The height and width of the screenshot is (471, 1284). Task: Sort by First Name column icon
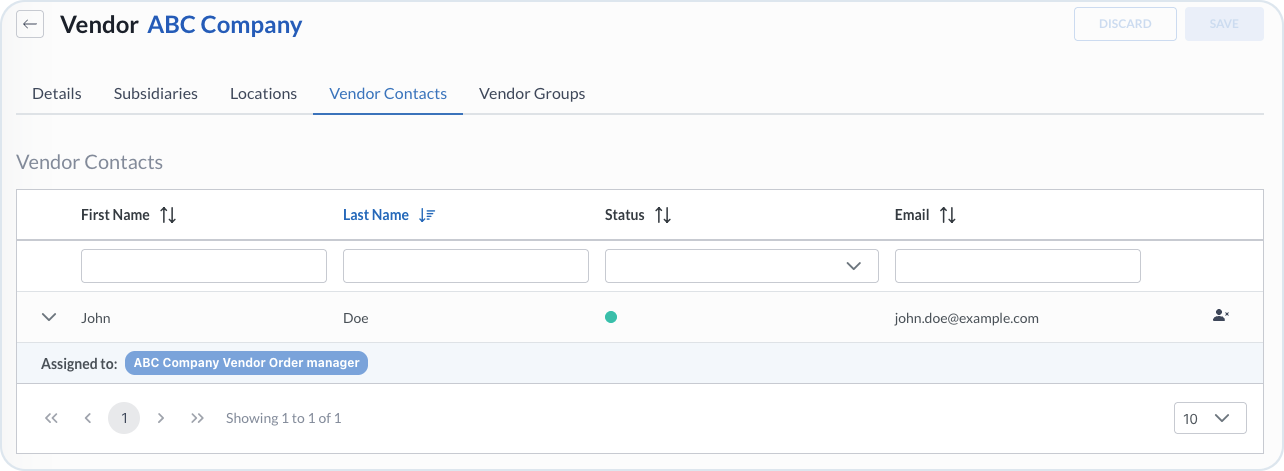(x=168, y=215)
